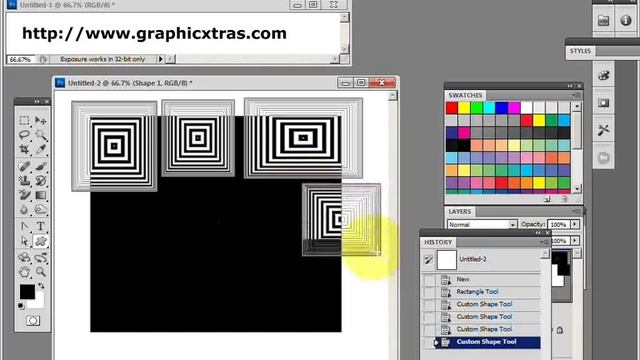Switch to the Styles tab
Screen dimensions: 640x360
click(x=580, y=51)
